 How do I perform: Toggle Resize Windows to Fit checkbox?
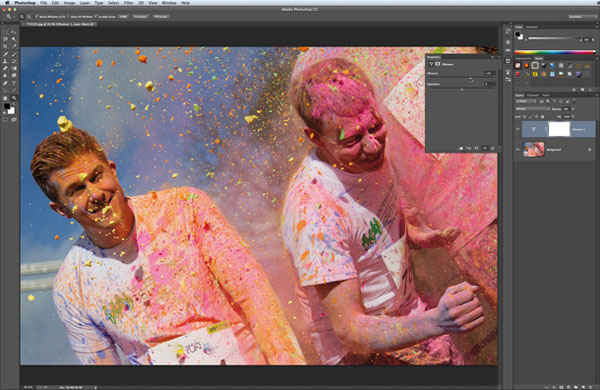pyautogui.click(x=37, y=16)
